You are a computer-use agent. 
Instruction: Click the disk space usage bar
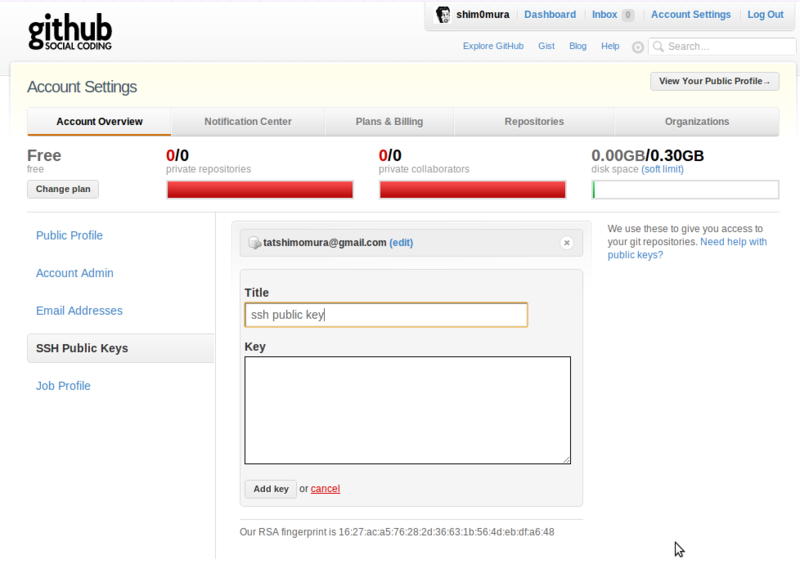(x=685, y=189)
